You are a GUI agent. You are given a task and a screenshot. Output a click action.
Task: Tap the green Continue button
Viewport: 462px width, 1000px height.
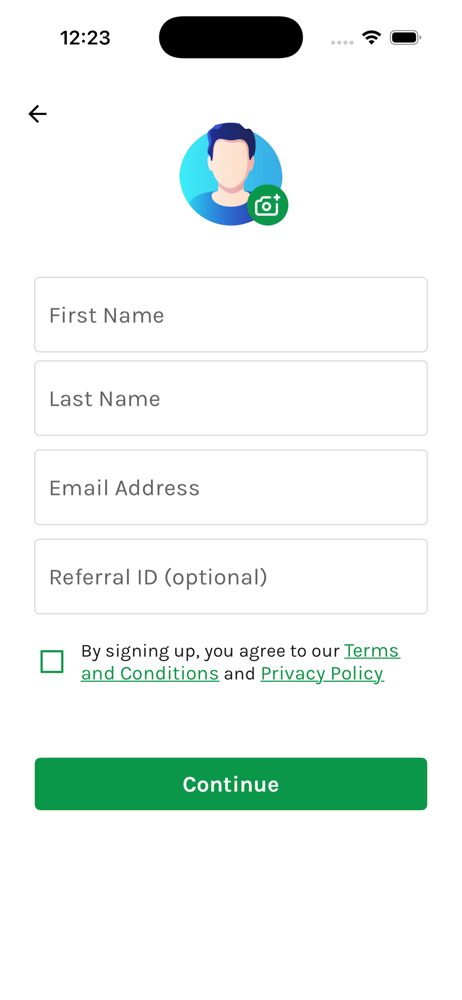[231, 784]
